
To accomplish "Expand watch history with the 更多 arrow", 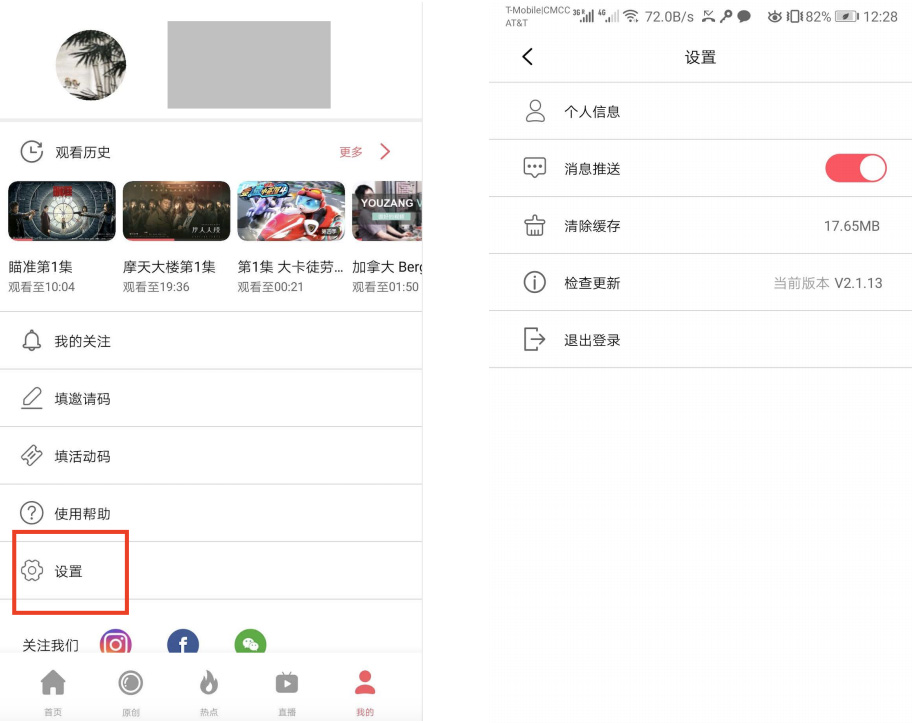I will pos(385,152).
